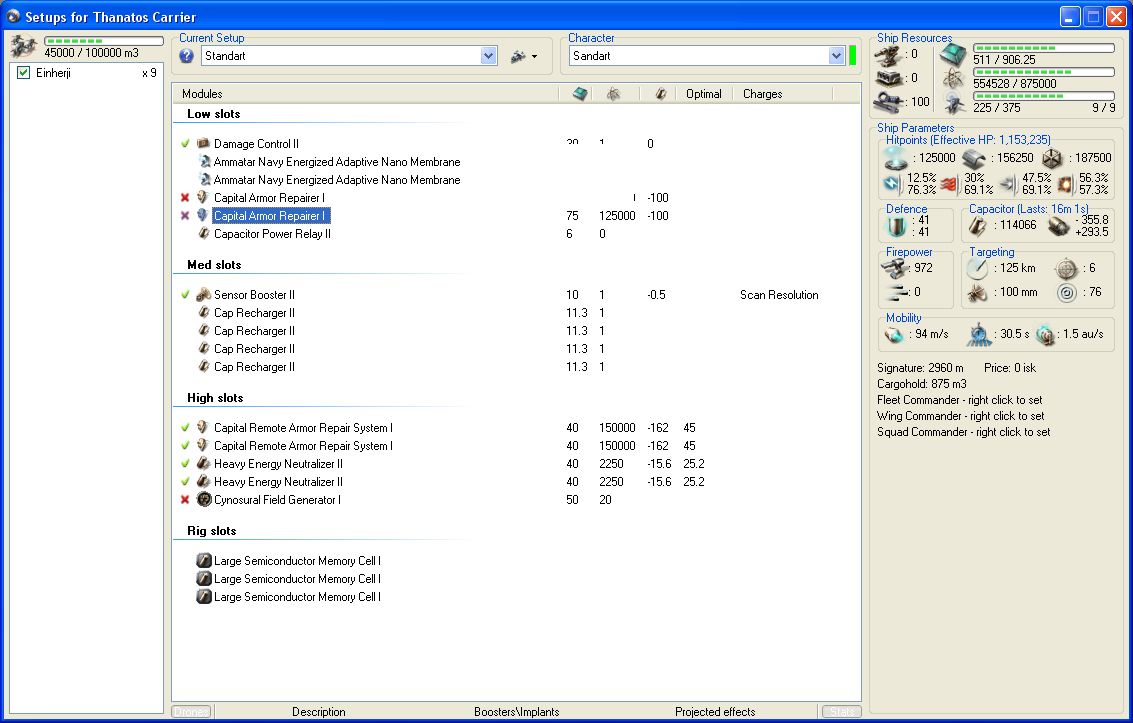This screenshot has height=723, width=1133.
Task: Switch to the Projected effects tab
Action: (x=715, y=711)
